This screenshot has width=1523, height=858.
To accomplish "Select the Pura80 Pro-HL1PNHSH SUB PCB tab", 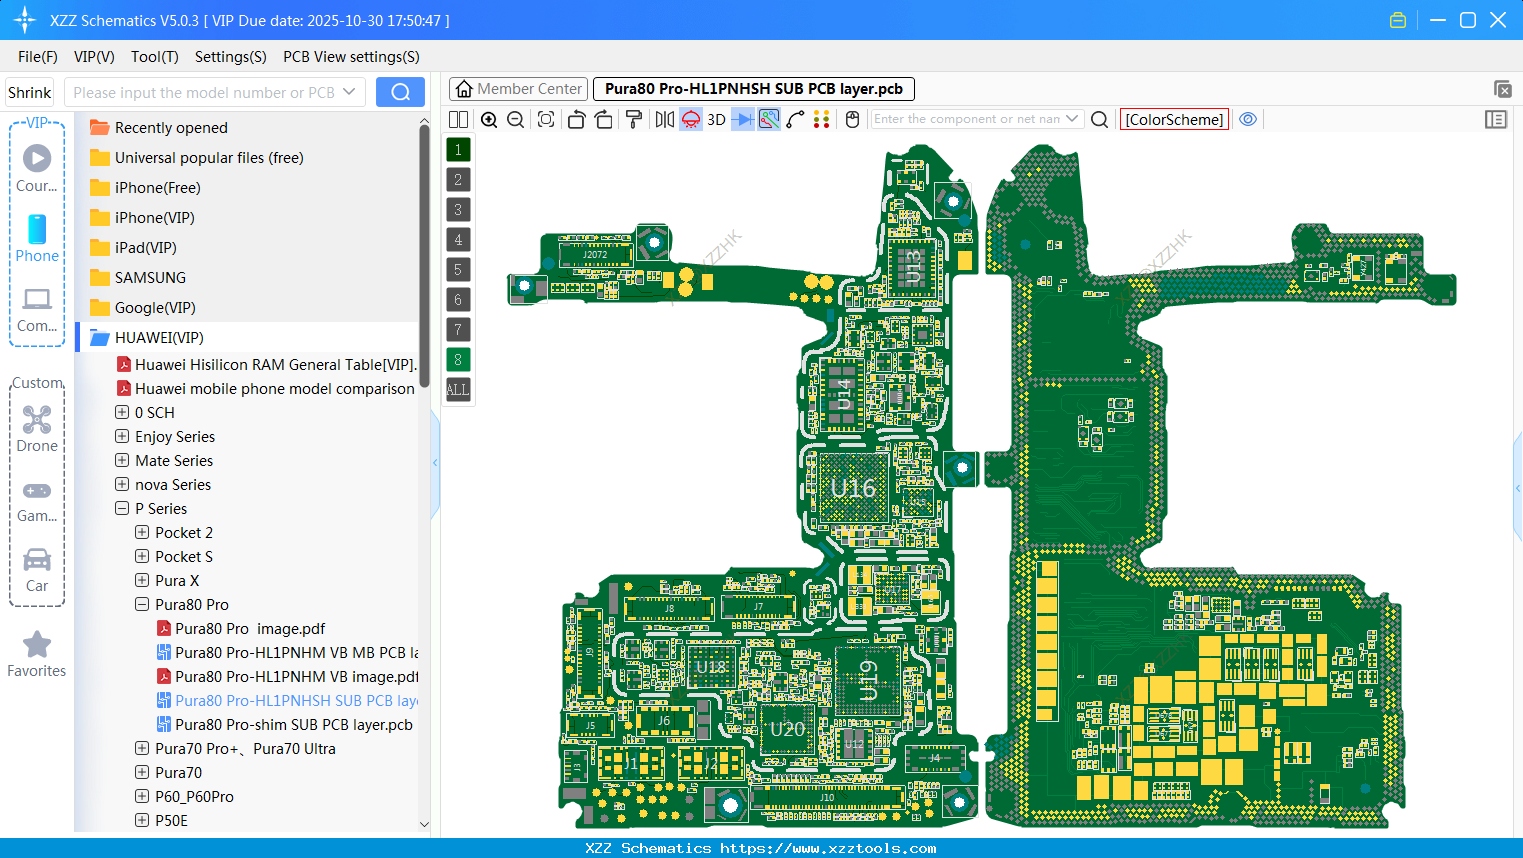I will [x=753, y=88].
